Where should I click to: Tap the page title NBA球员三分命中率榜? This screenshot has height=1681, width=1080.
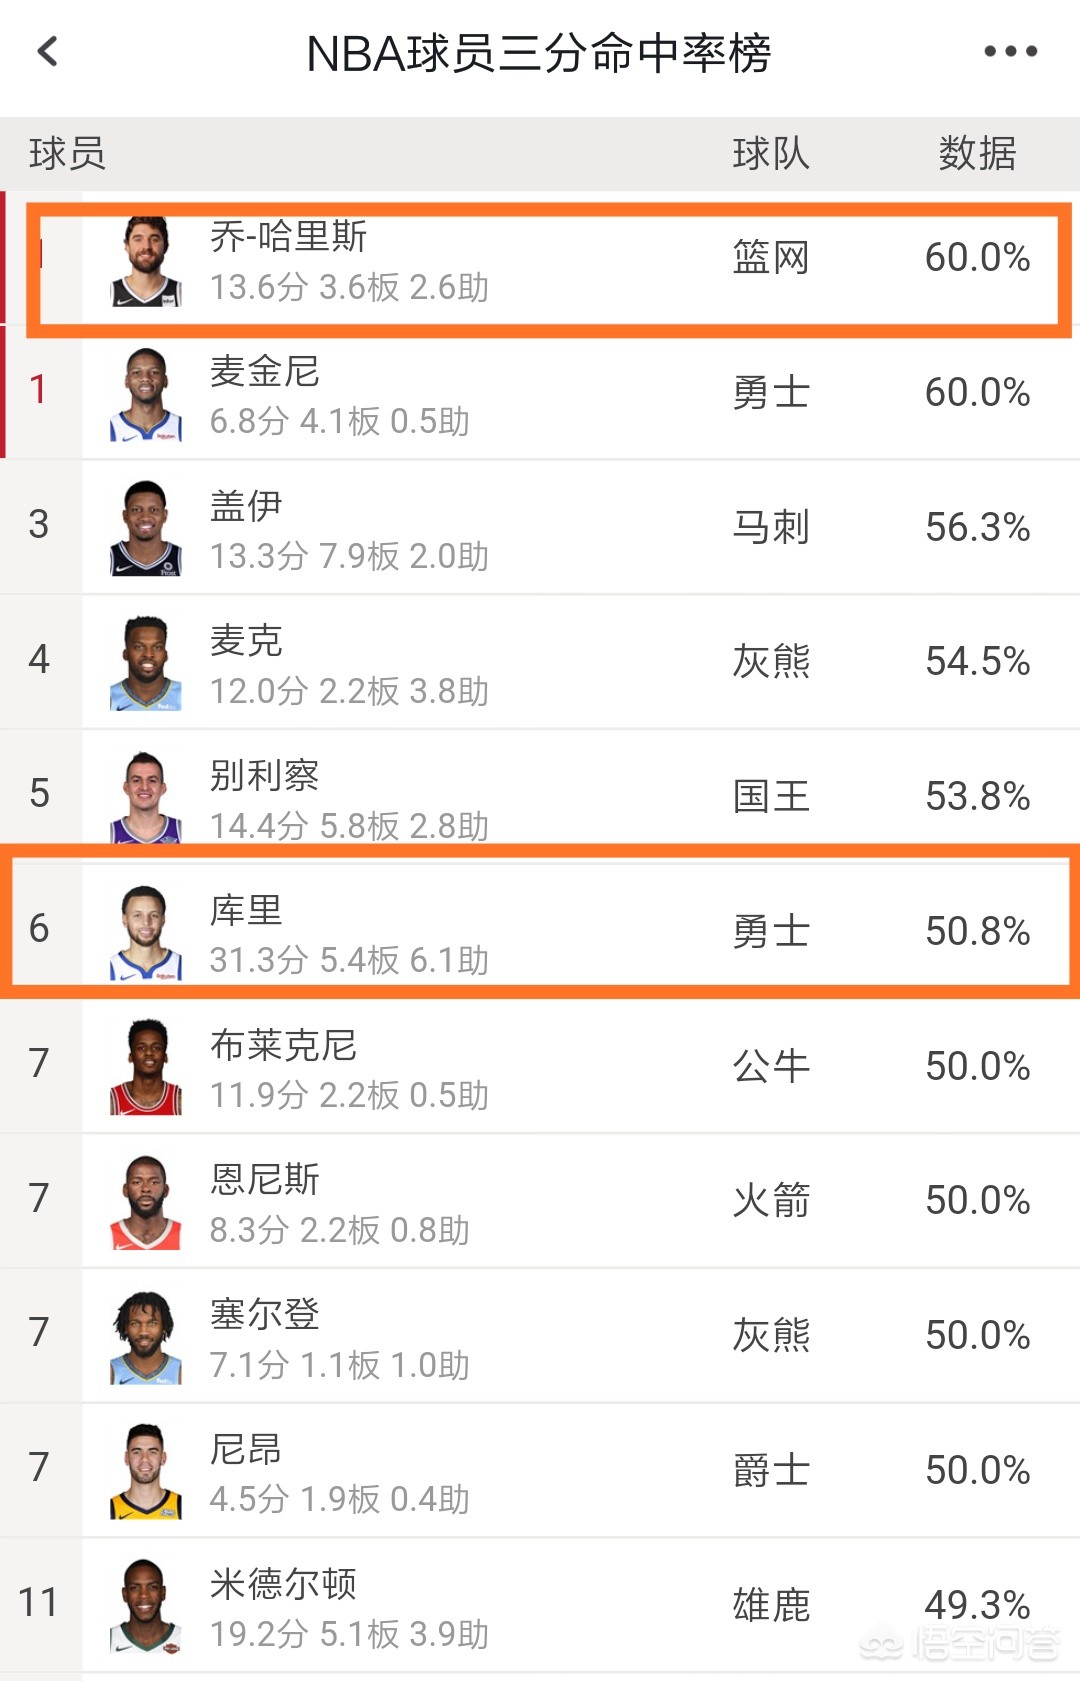(538, 53)
